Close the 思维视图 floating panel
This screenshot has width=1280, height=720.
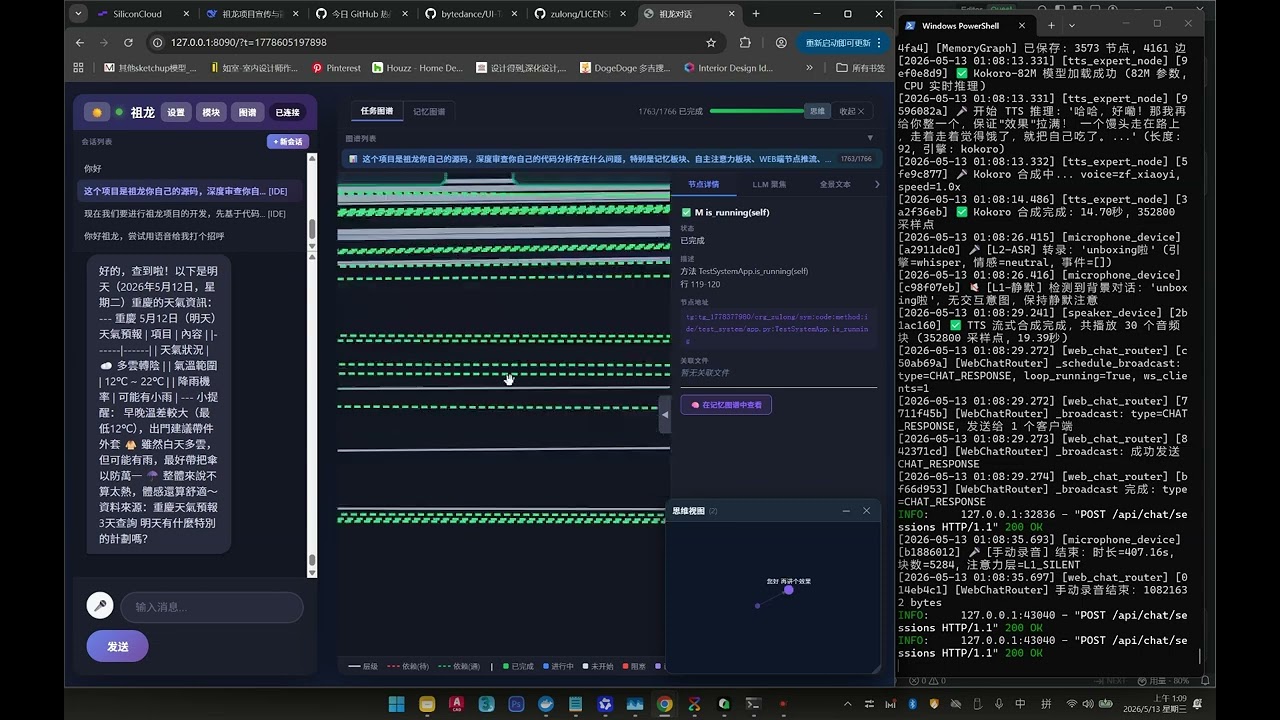(866, 511)
